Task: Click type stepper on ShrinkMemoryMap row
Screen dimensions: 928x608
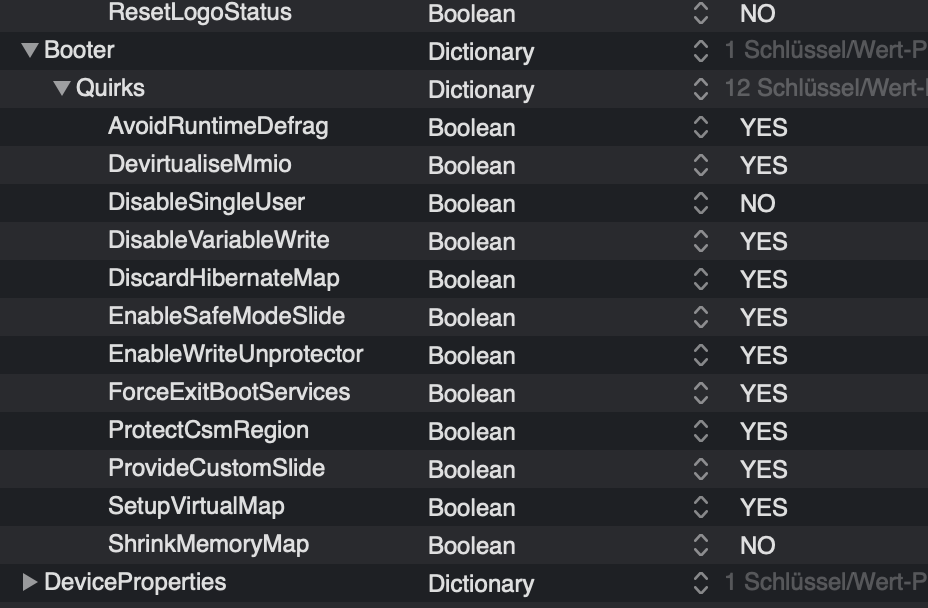Action: pyautogui.click(x=700, y=546)
